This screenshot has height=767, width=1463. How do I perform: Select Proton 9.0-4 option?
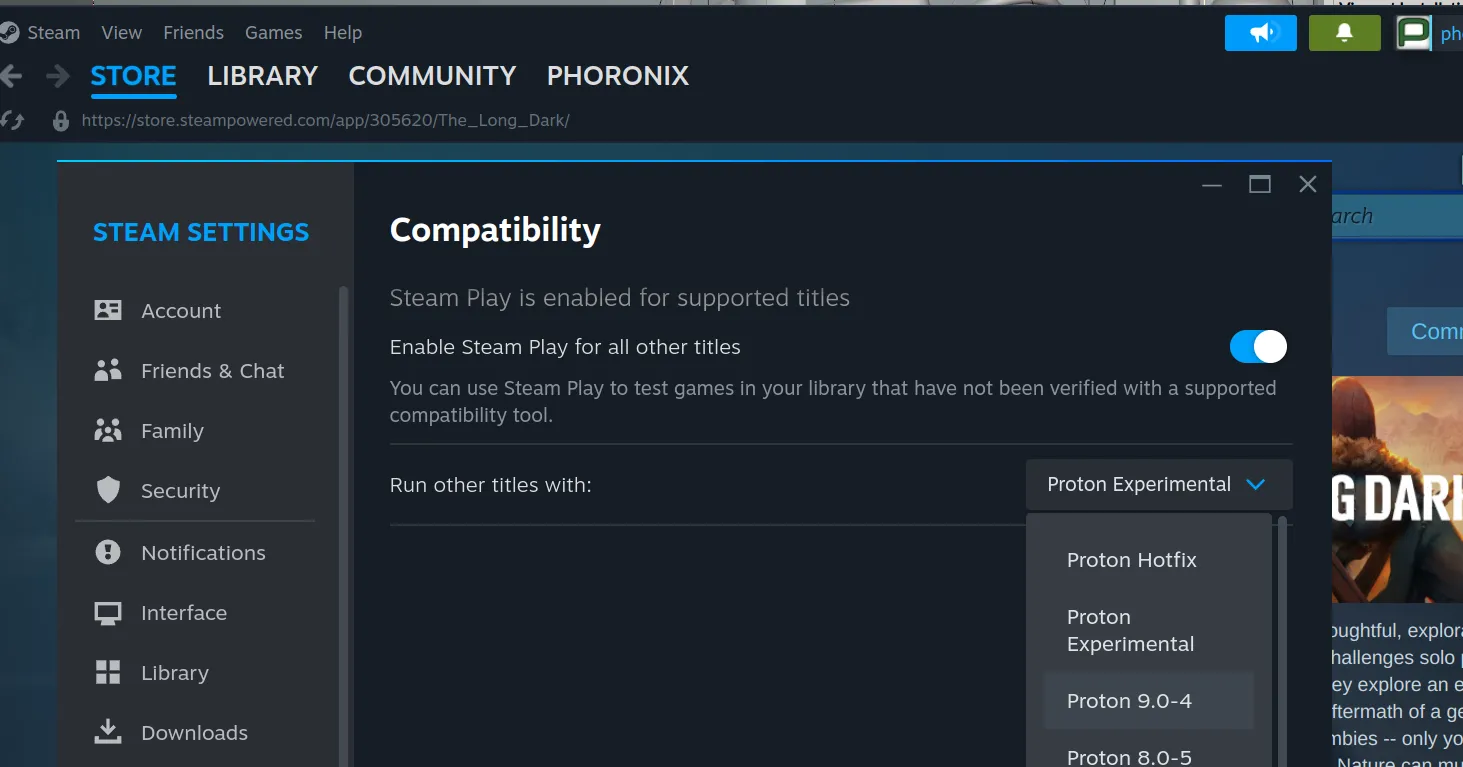coord(1129,701)
